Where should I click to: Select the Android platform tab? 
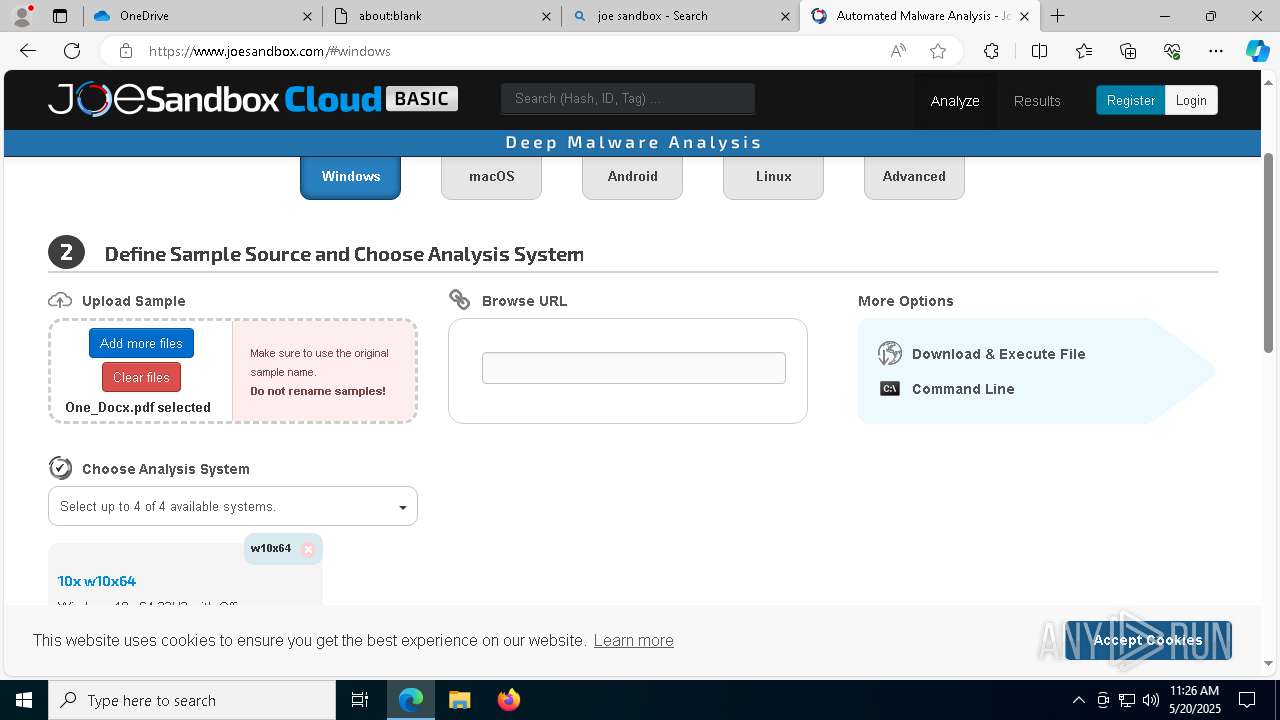(632, 177)
